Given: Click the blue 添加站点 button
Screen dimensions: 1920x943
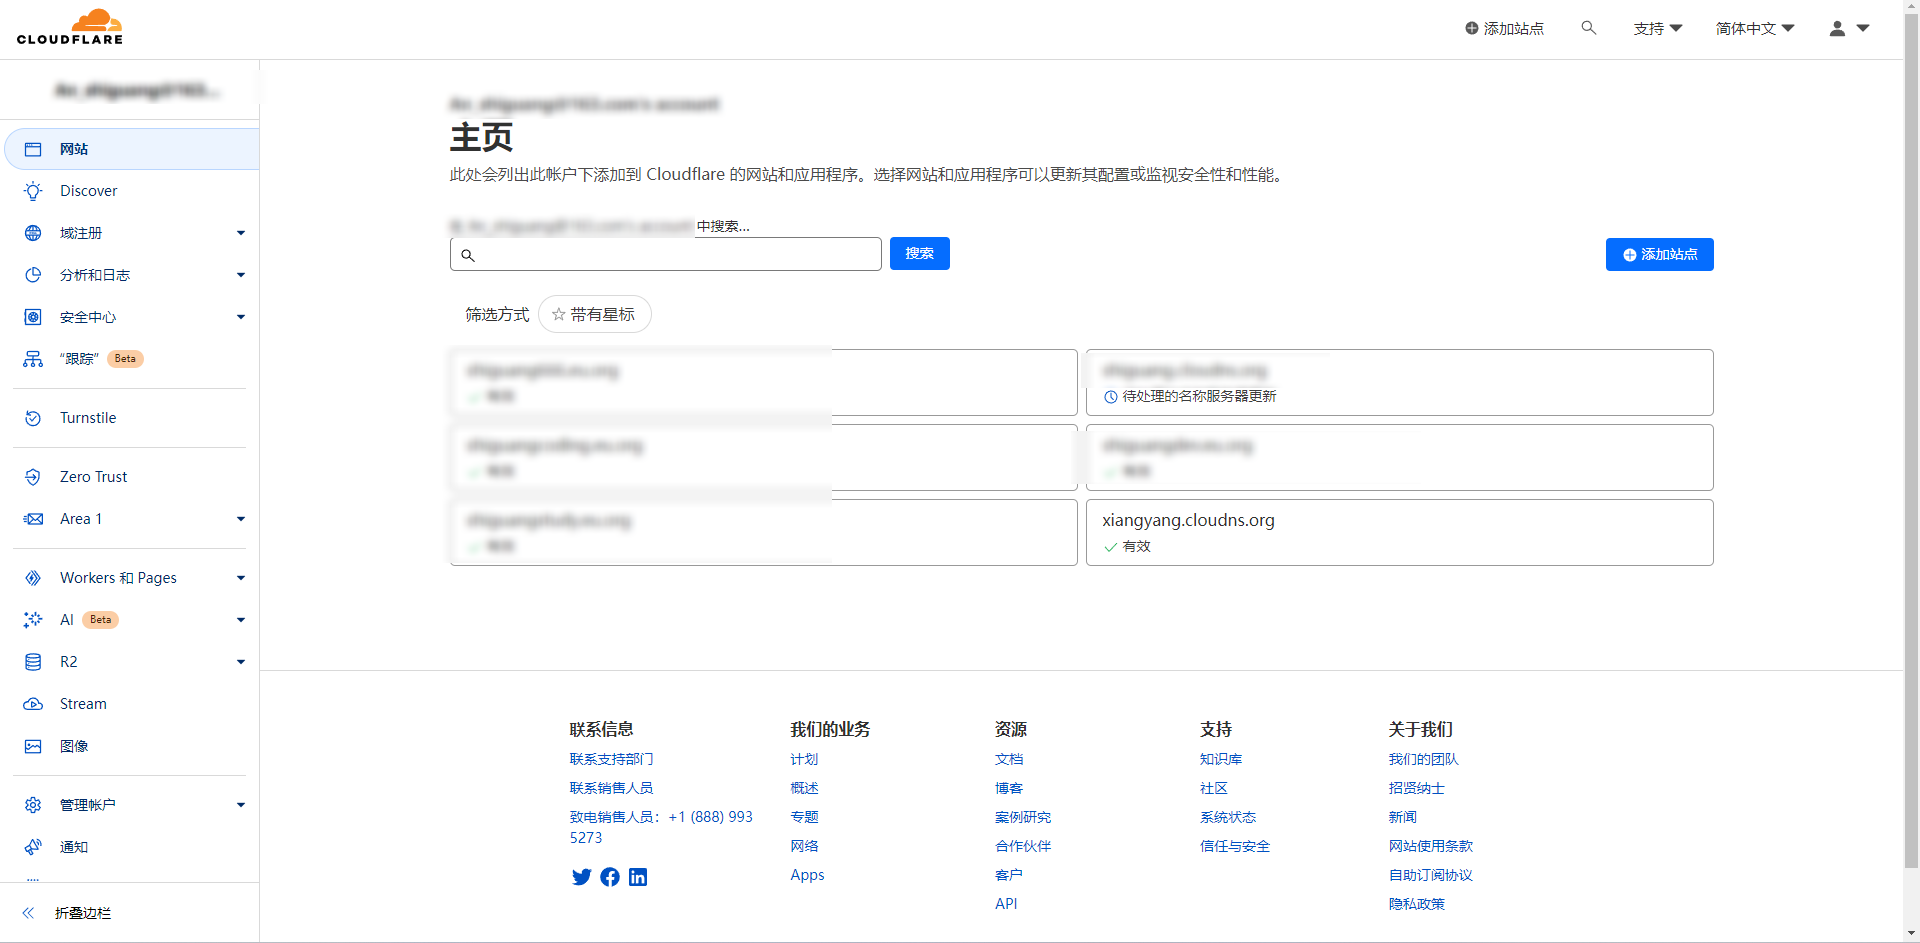Looking at the screenshot, I should tap(1659, 254).
